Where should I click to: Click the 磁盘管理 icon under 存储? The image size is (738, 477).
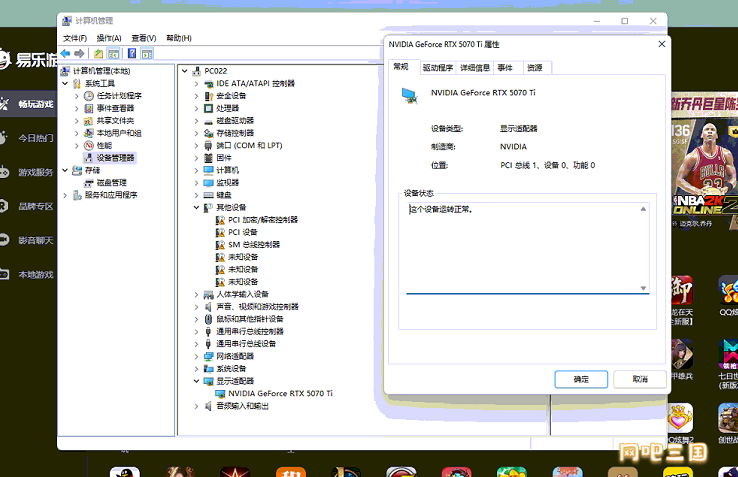[88, 183]
